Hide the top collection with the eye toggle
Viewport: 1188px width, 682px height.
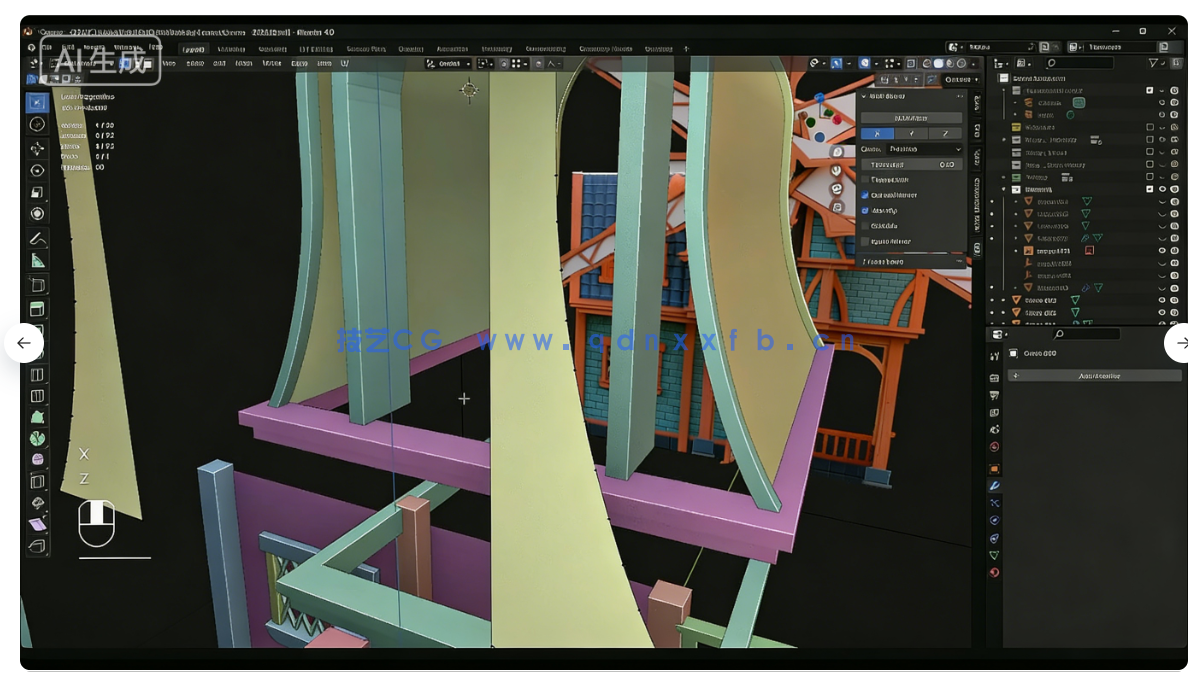pyautogui.click(x=1162, y=90)
